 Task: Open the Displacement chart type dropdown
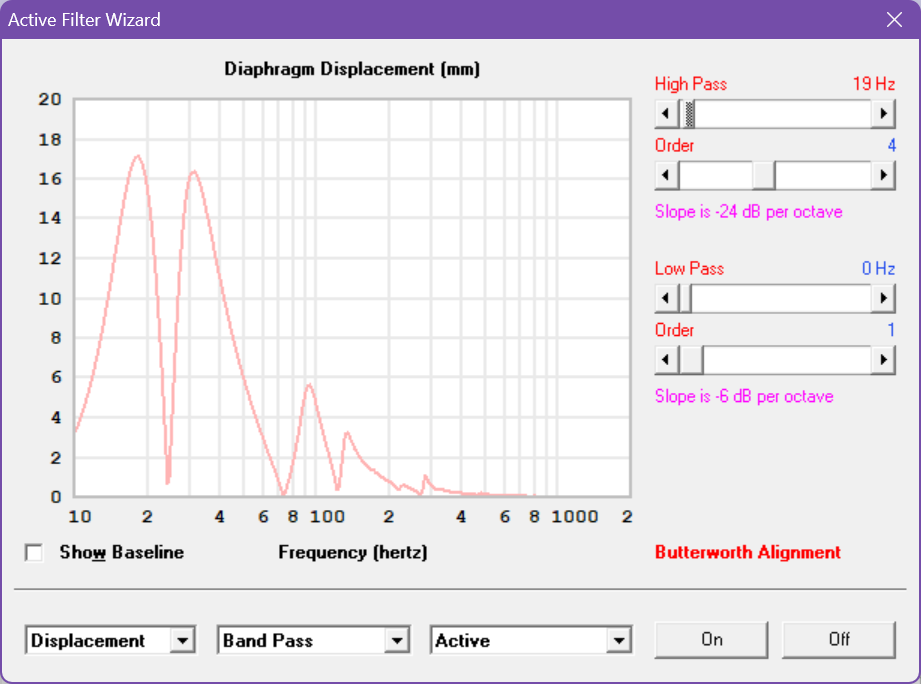click(183, 641)
